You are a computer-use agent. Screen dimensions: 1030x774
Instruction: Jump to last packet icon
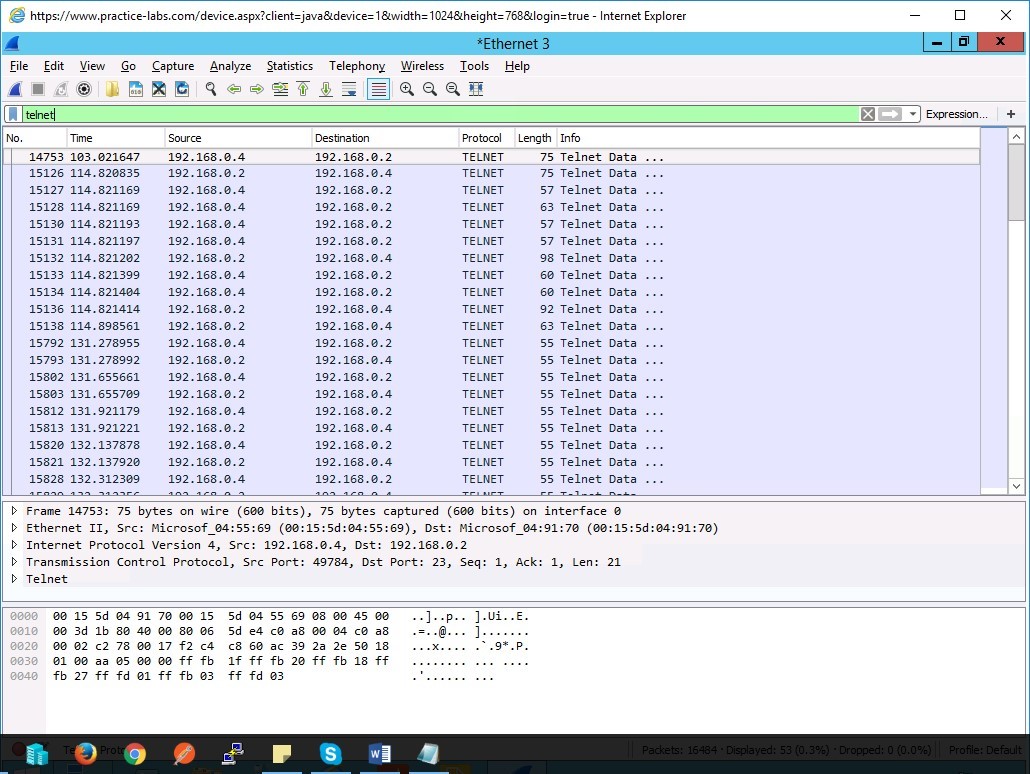pyautogui.click(x=326, y=89)
